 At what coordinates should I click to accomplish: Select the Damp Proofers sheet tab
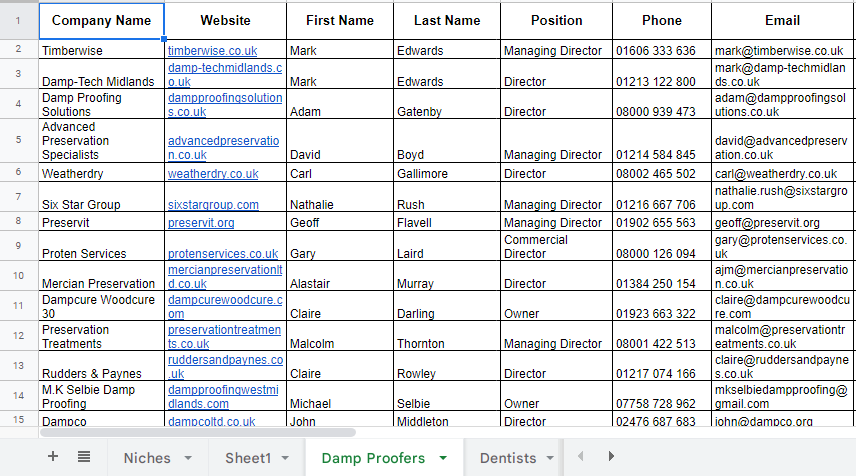373,458
